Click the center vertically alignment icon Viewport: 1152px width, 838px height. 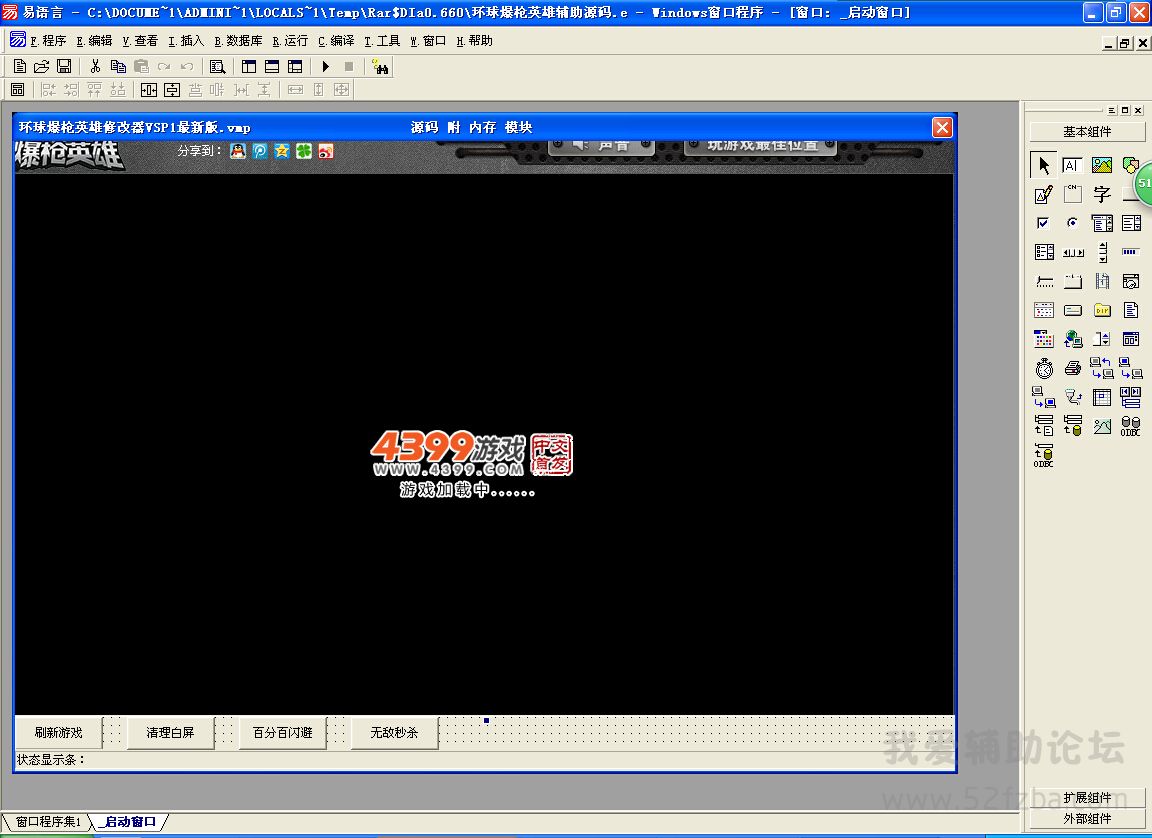tap(172, 90)
